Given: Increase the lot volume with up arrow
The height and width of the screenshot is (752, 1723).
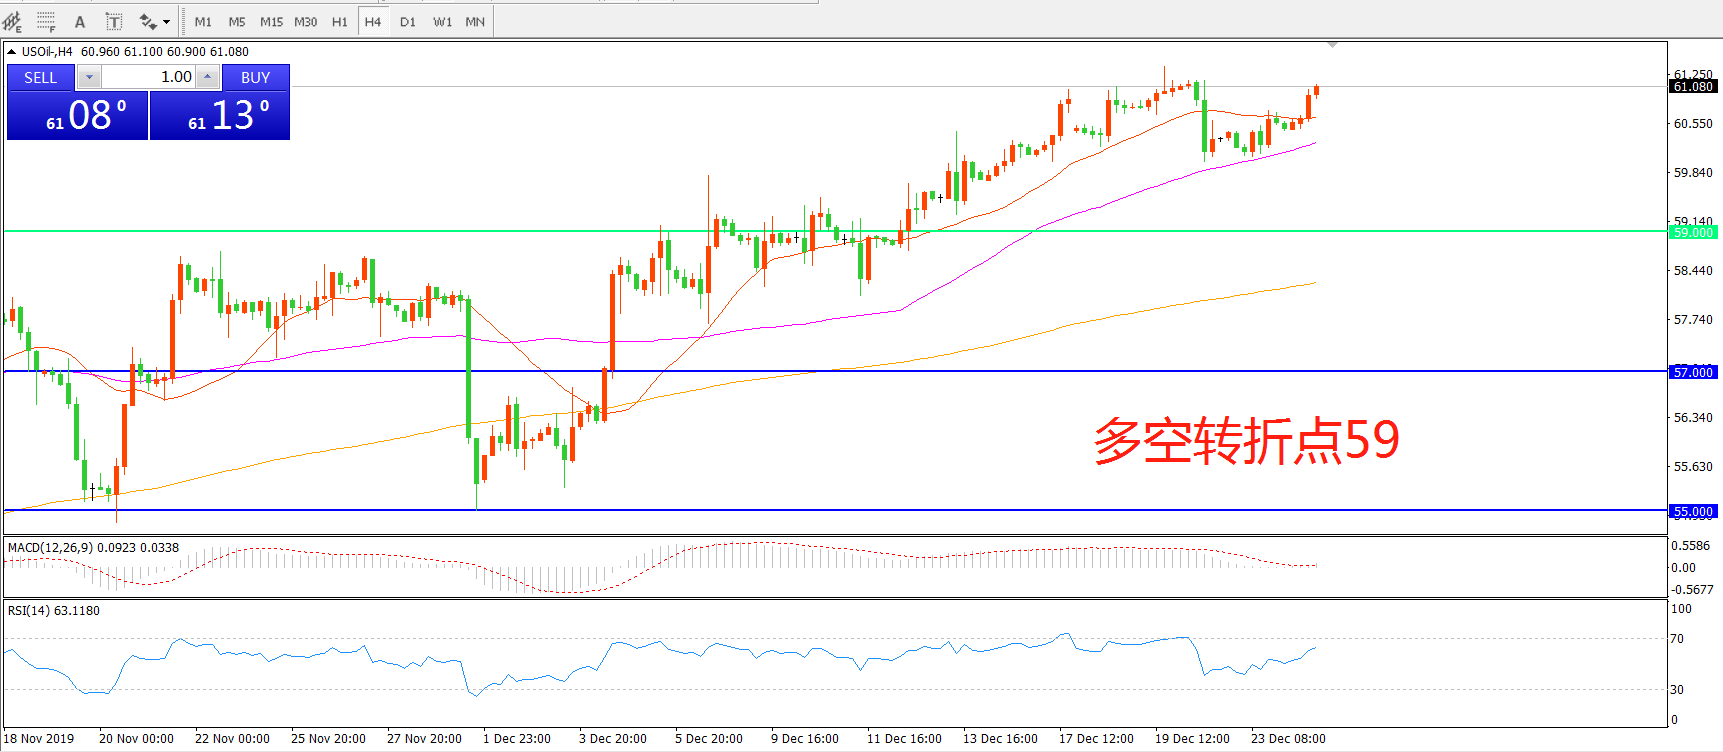Looking at the screenshot, I should (207, 77).
